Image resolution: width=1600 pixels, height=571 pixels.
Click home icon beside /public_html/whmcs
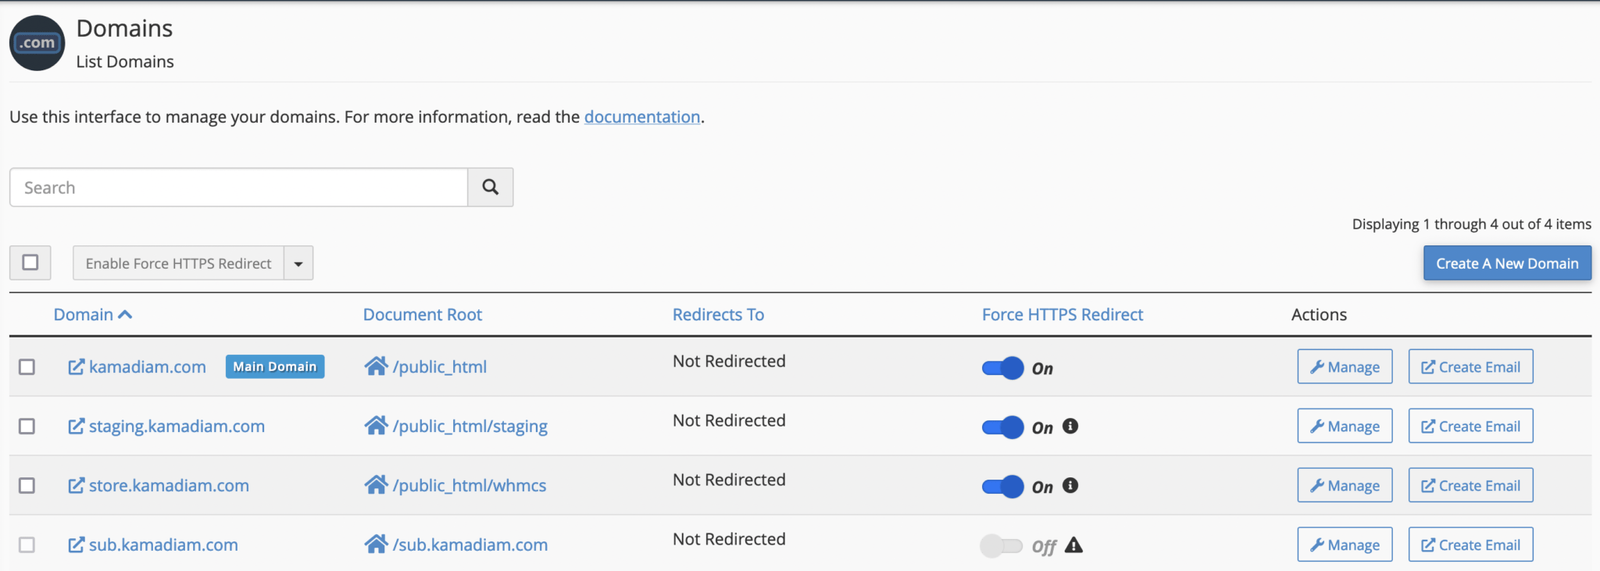point(376,485)
